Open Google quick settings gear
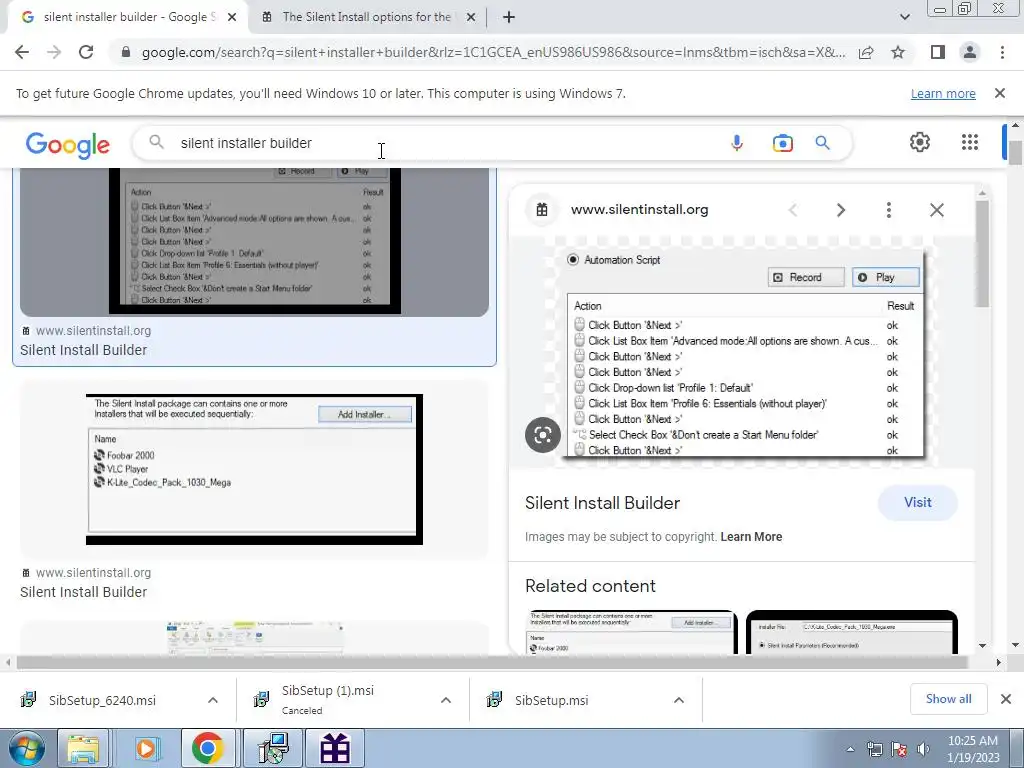1024x768 pixels. pos(920,142)
